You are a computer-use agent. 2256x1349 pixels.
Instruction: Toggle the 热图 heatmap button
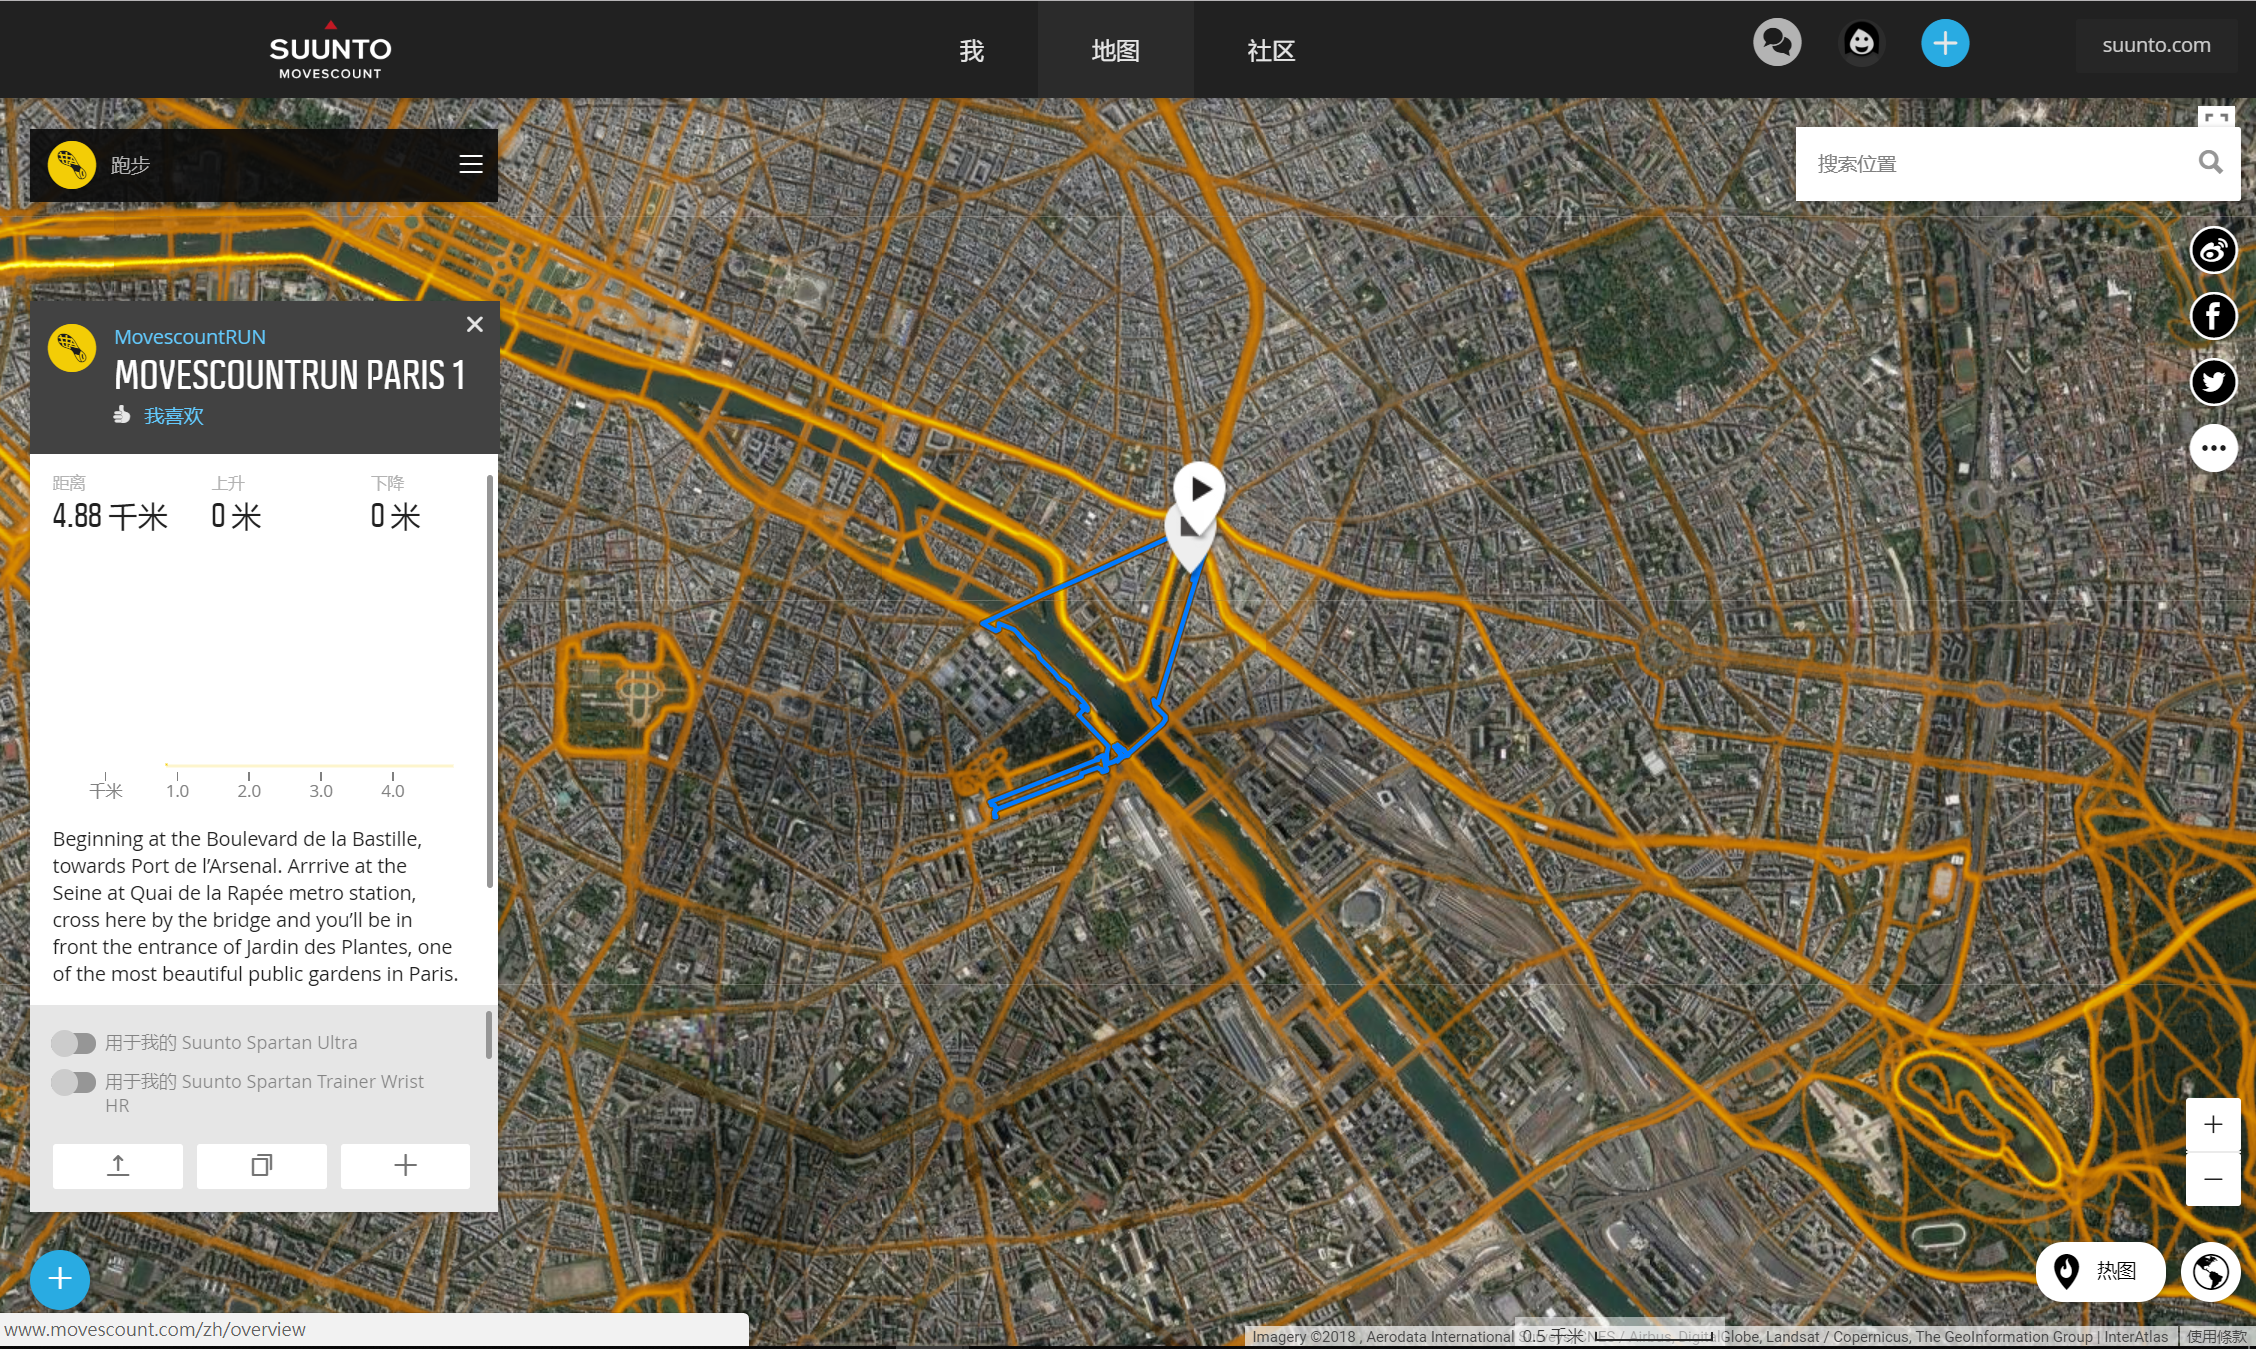[x=2100, y=1271]
